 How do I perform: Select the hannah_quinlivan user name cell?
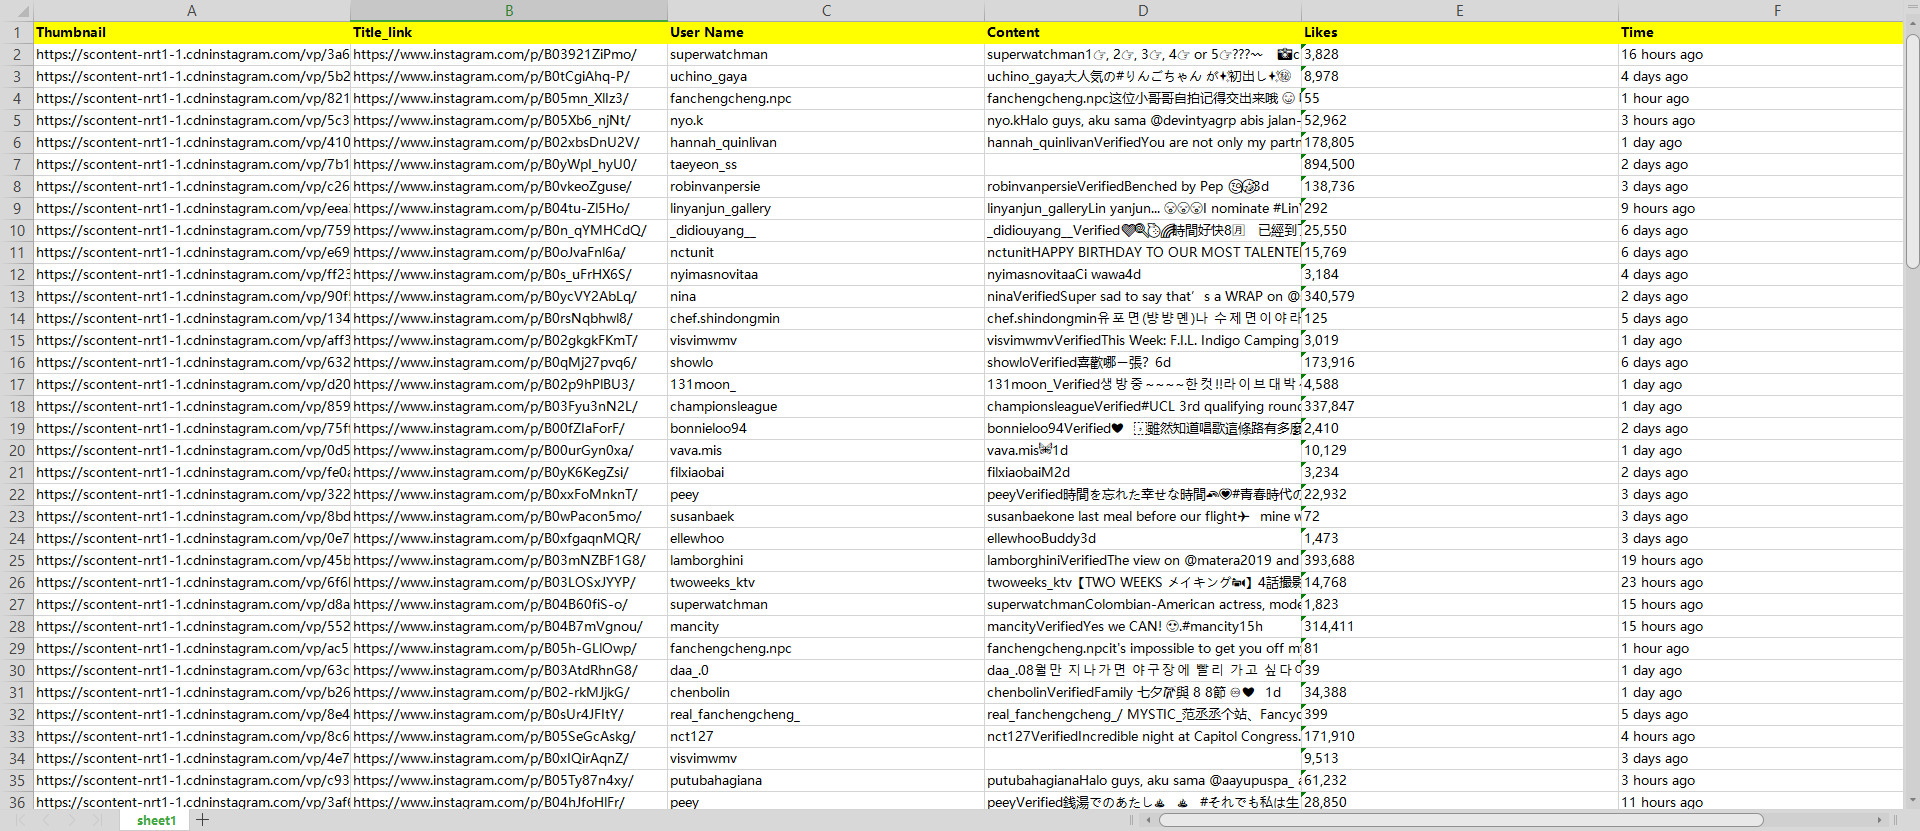[x=826, y=142]
